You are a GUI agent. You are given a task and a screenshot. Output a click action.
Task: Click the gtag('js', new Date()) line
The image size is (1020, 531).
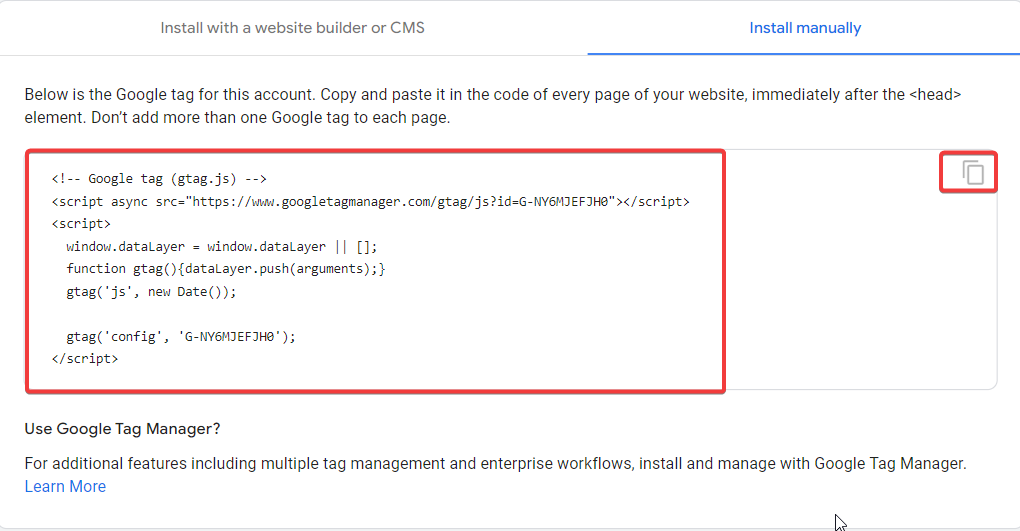click(150, 292)
